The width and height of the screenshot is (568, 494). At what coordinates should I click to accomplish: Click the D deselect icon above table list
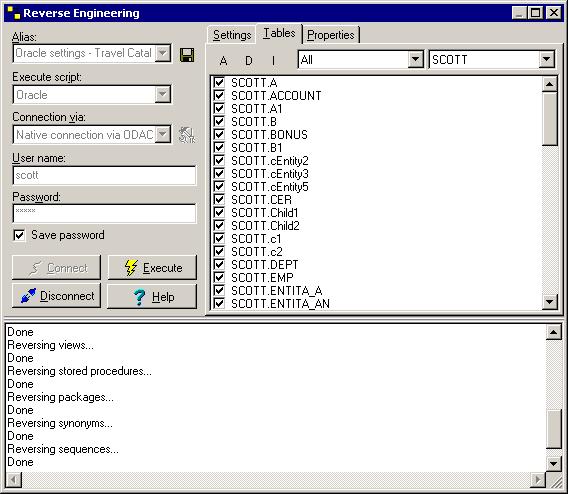tap(248, 60)
